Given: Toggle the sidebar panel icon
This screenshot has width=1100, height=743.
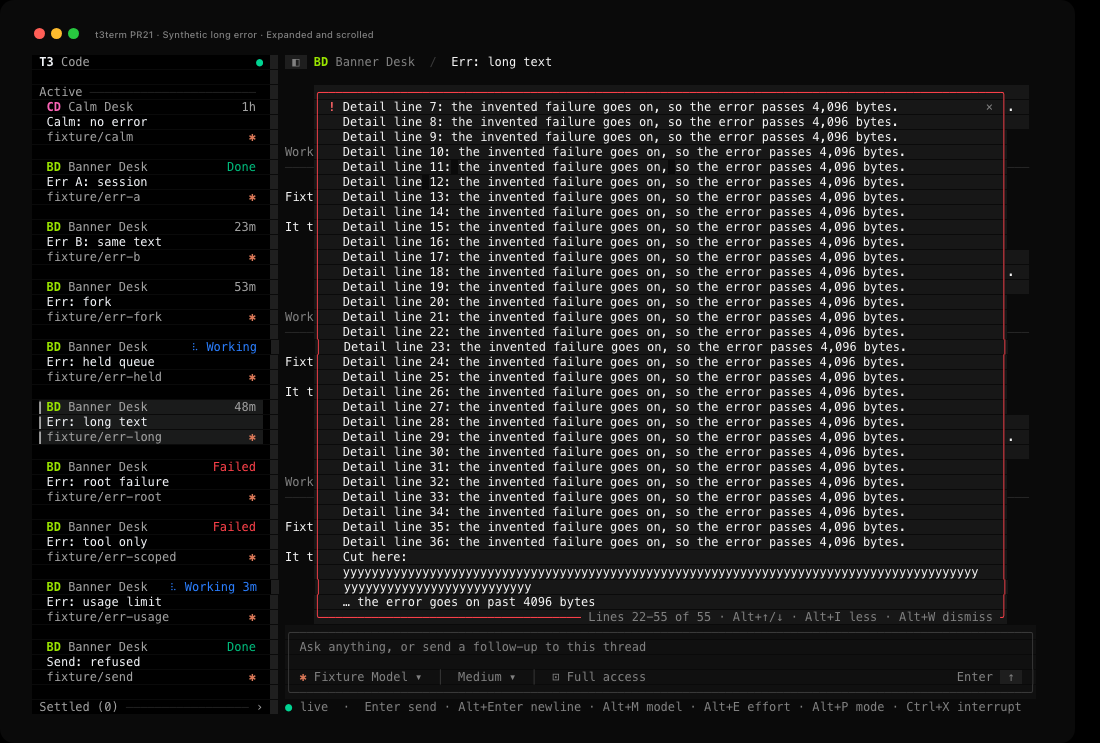Looking at the screenshot, I should [295, 62].
